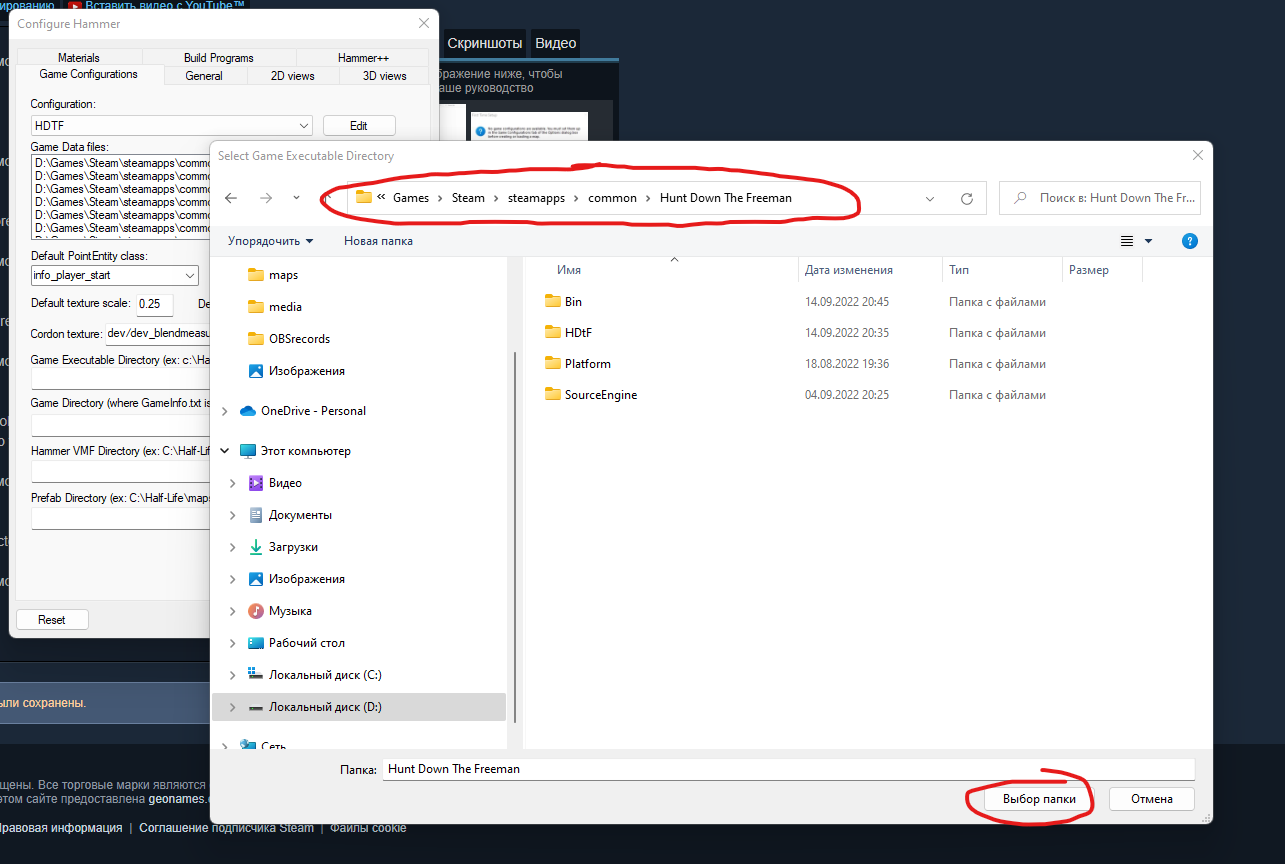Viewport: 1285px width, 864px height.
Task: Select the Bin folder
Action: point(573,301)
